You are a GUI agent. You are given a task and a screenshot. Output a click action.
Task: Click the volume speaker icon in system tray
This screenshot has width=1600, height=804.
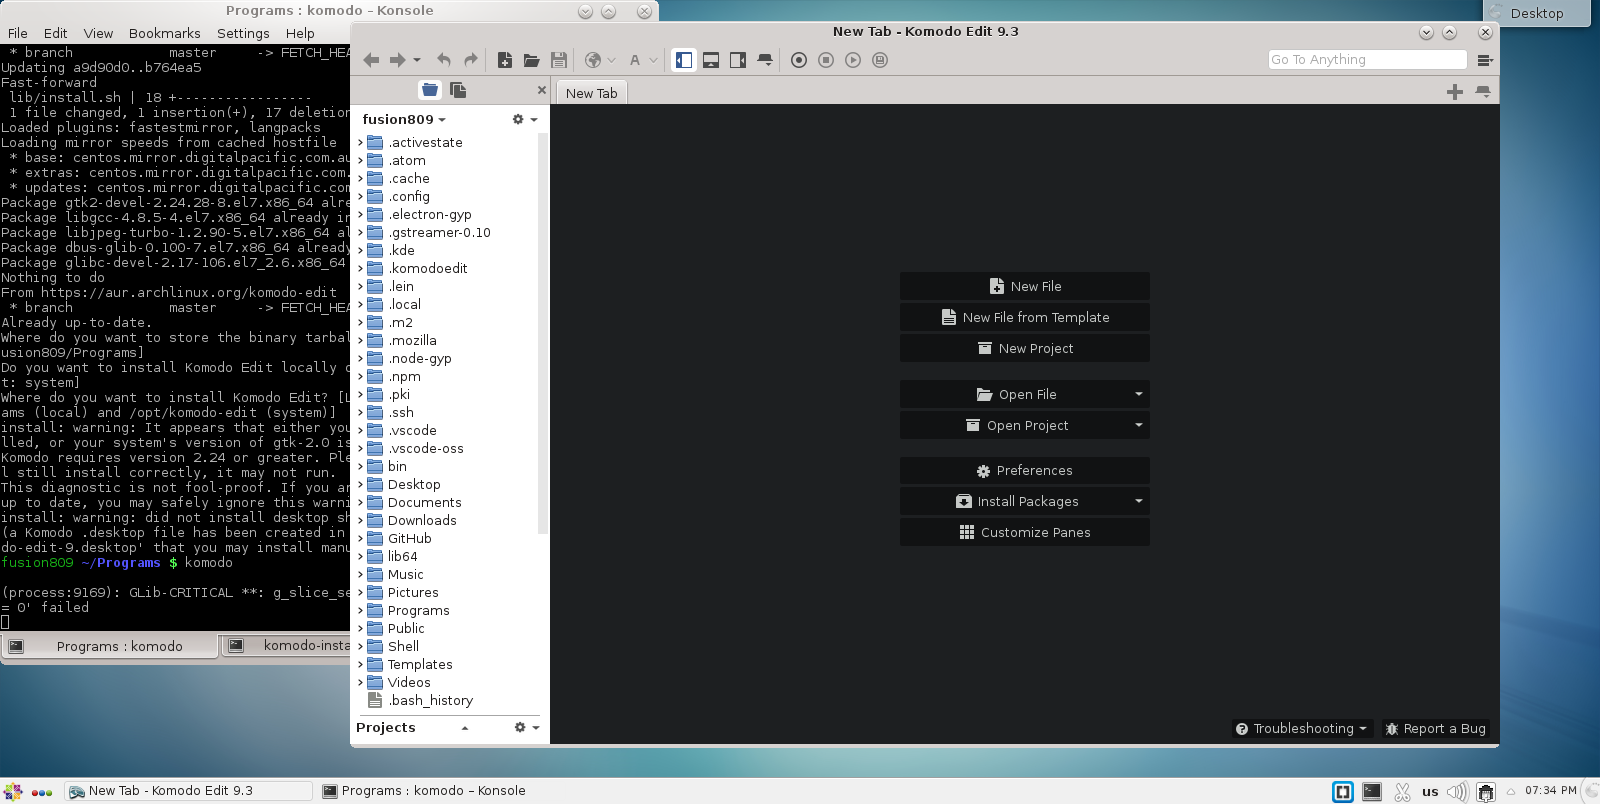coord(1458,792)
